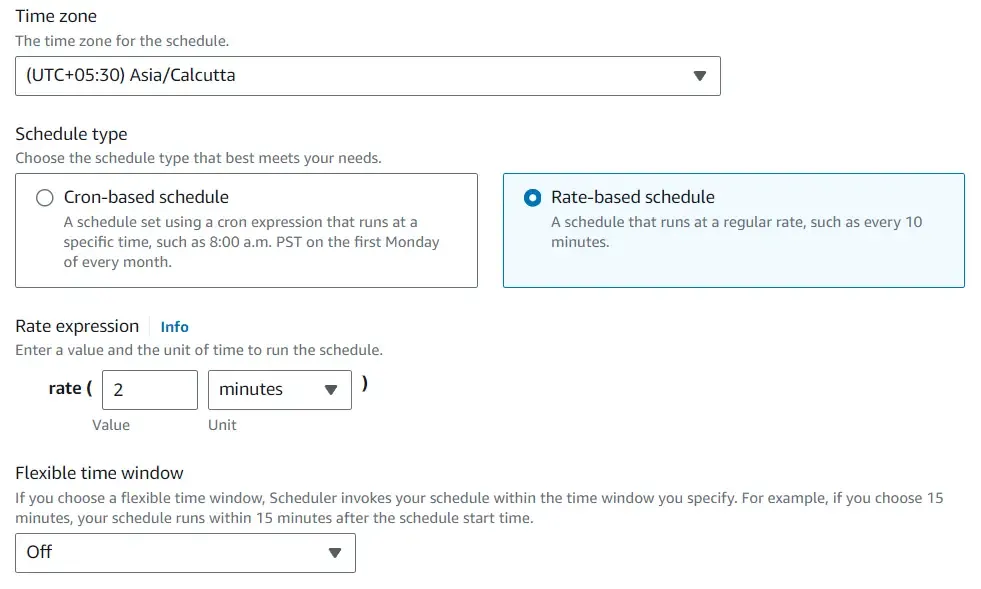Click the Rate-based schedule card
This screenshot has width=981, height=589.
point(735,230)
